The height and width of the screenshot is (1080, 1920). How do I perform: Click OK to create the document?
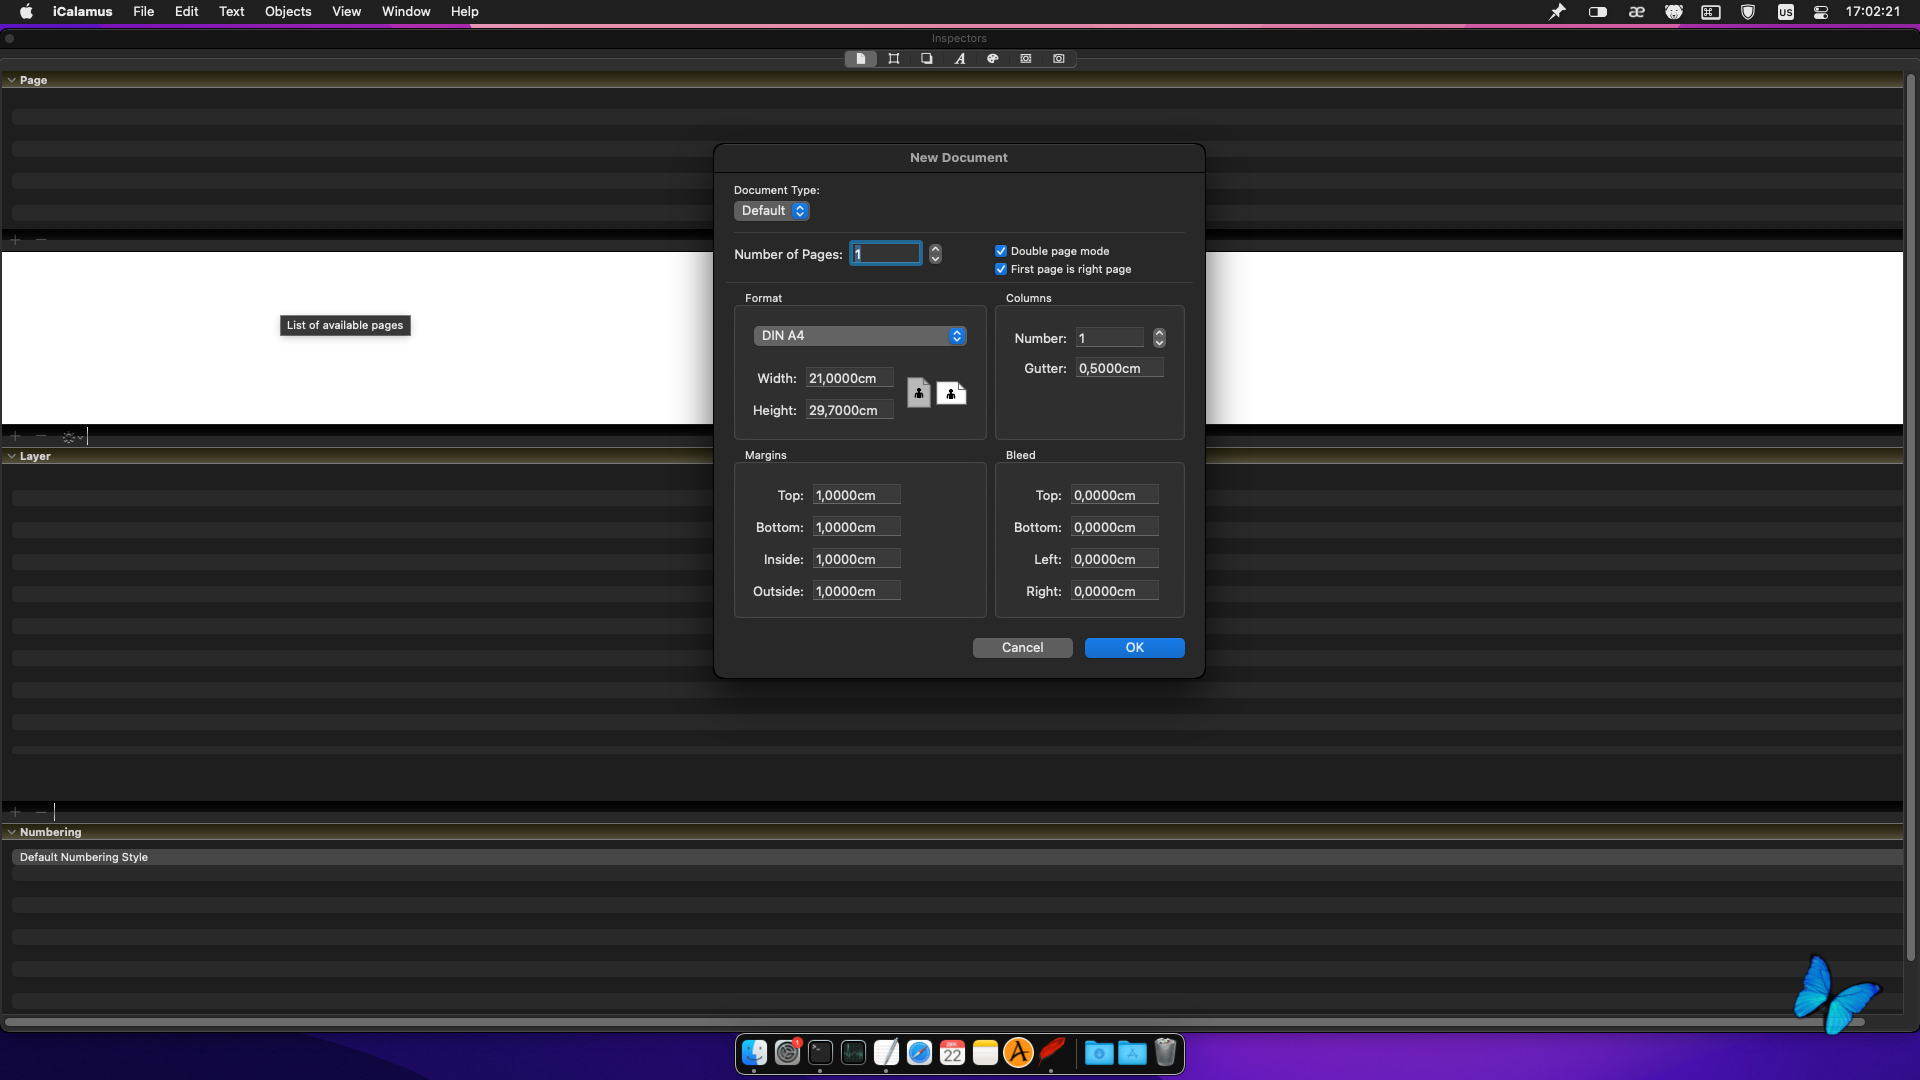click(x=1135, y=648)
